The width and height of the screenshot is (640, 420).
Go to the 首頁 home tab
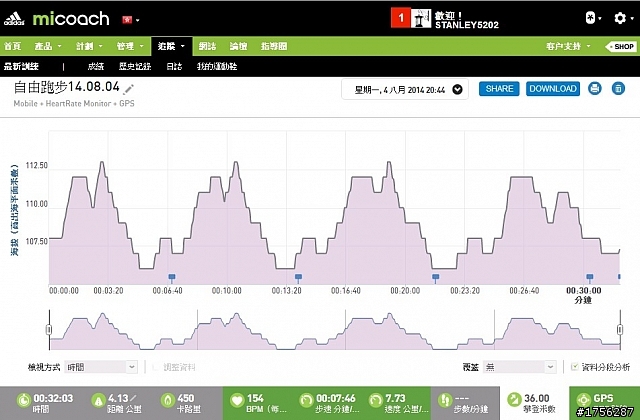(13, 46)
